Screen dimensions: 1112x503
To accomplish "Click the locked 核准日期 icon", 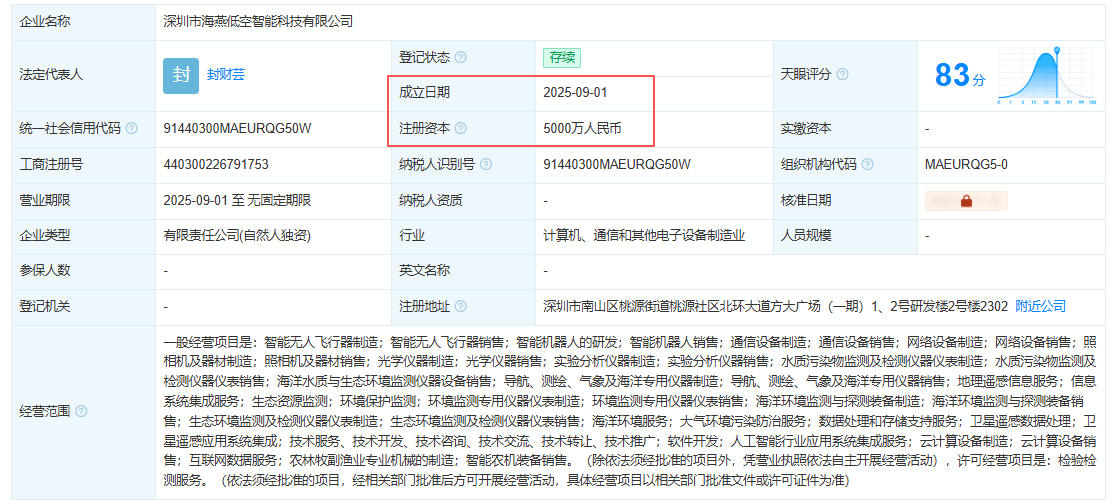I will click(x=966, y=201).
